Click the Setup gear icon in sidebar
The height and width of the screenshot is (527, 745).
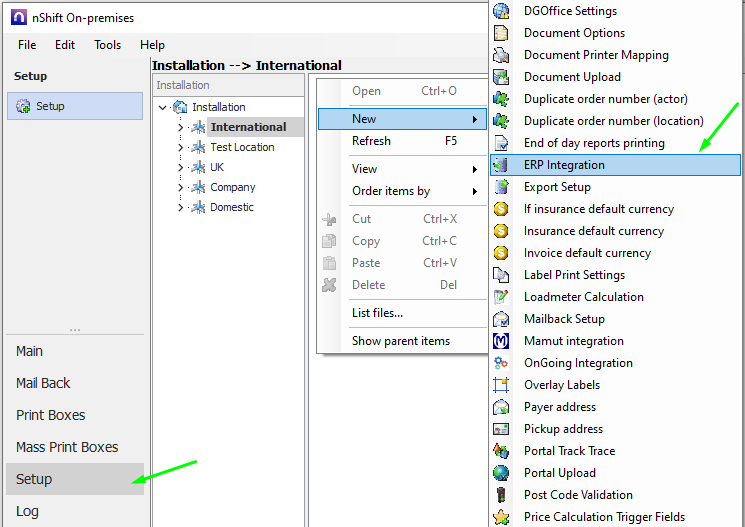pyautogui.click(x=23, y=106)
